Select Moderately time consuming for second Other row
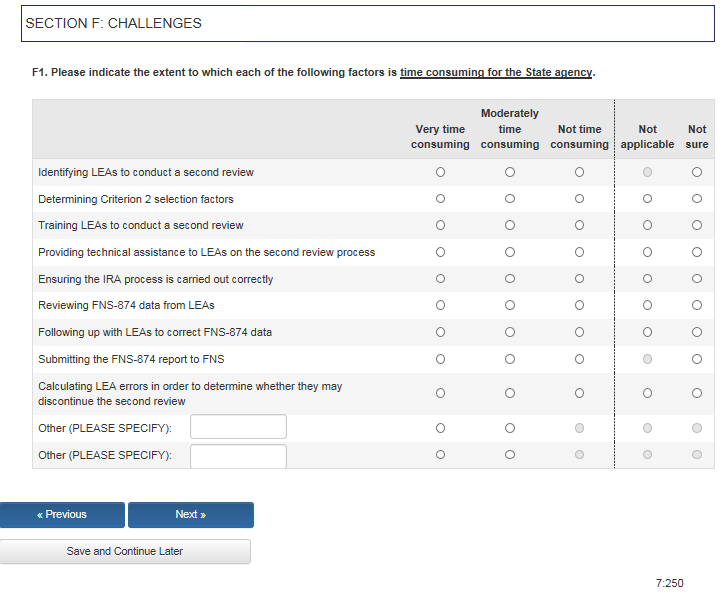This screenshot has width=727, height=595. pyautogui.click(x=510, y=455)
